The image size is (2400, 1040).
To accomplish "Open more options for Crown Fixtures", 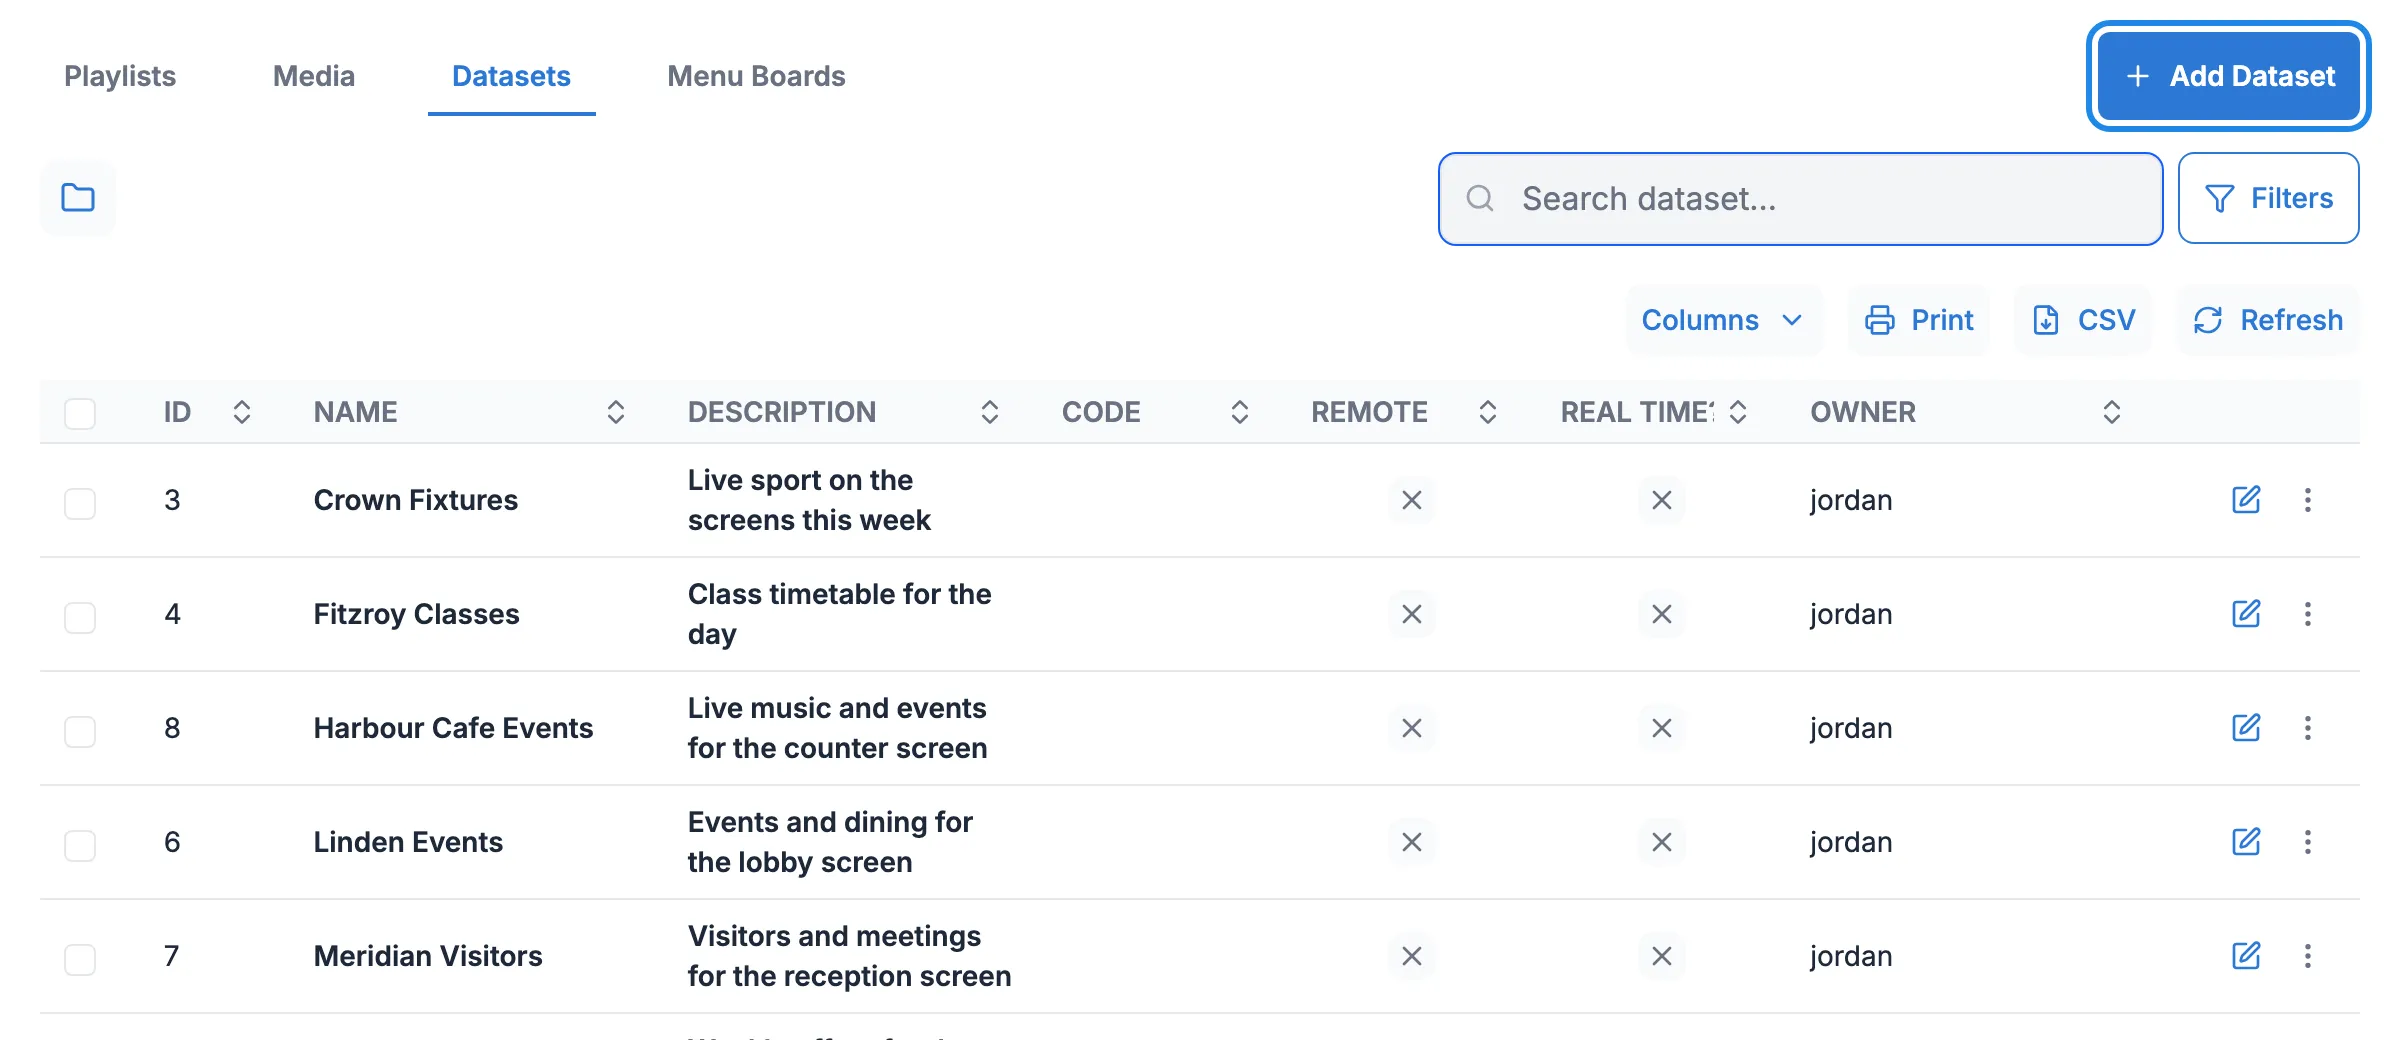I will point(2308,500).
